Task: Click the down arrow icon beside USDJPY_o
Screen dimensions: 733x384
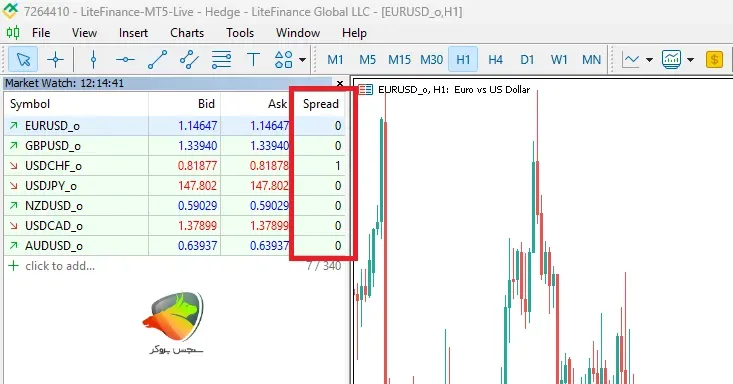Action: pyautogui.click(x=14, y=186)
